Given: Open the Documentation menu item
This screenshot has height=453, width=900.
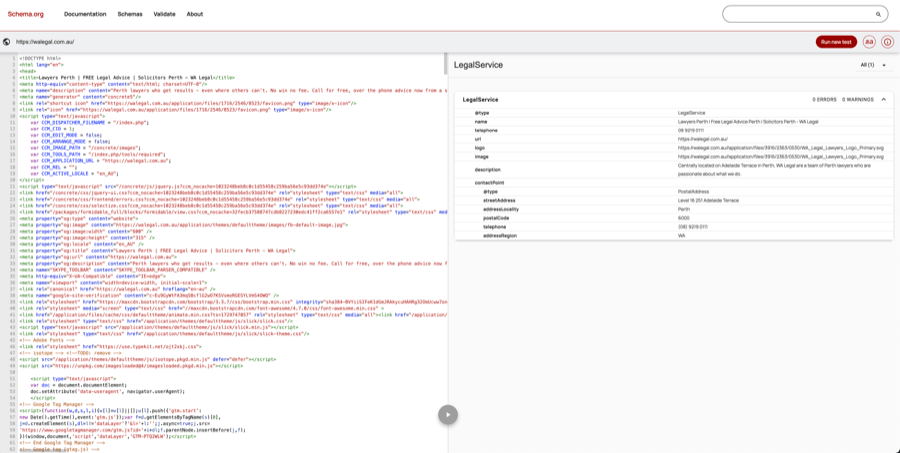Looking at the screenshot, I should (x=85, y=14).
